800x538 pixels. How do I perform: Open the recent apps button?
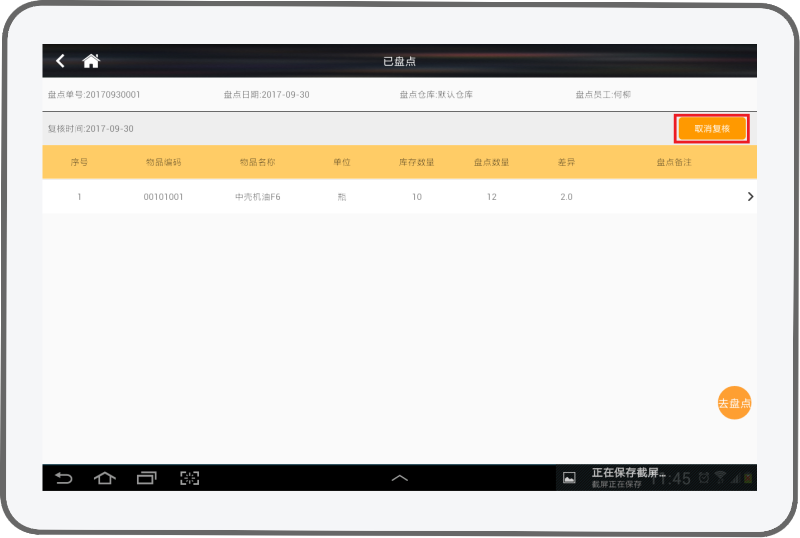click(x=147, y=478)
